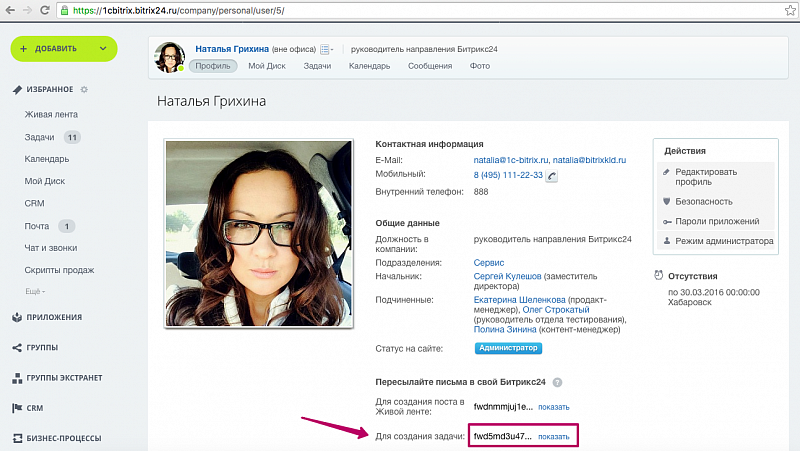
Task: Click the help question mark icon
Action: 558,382
